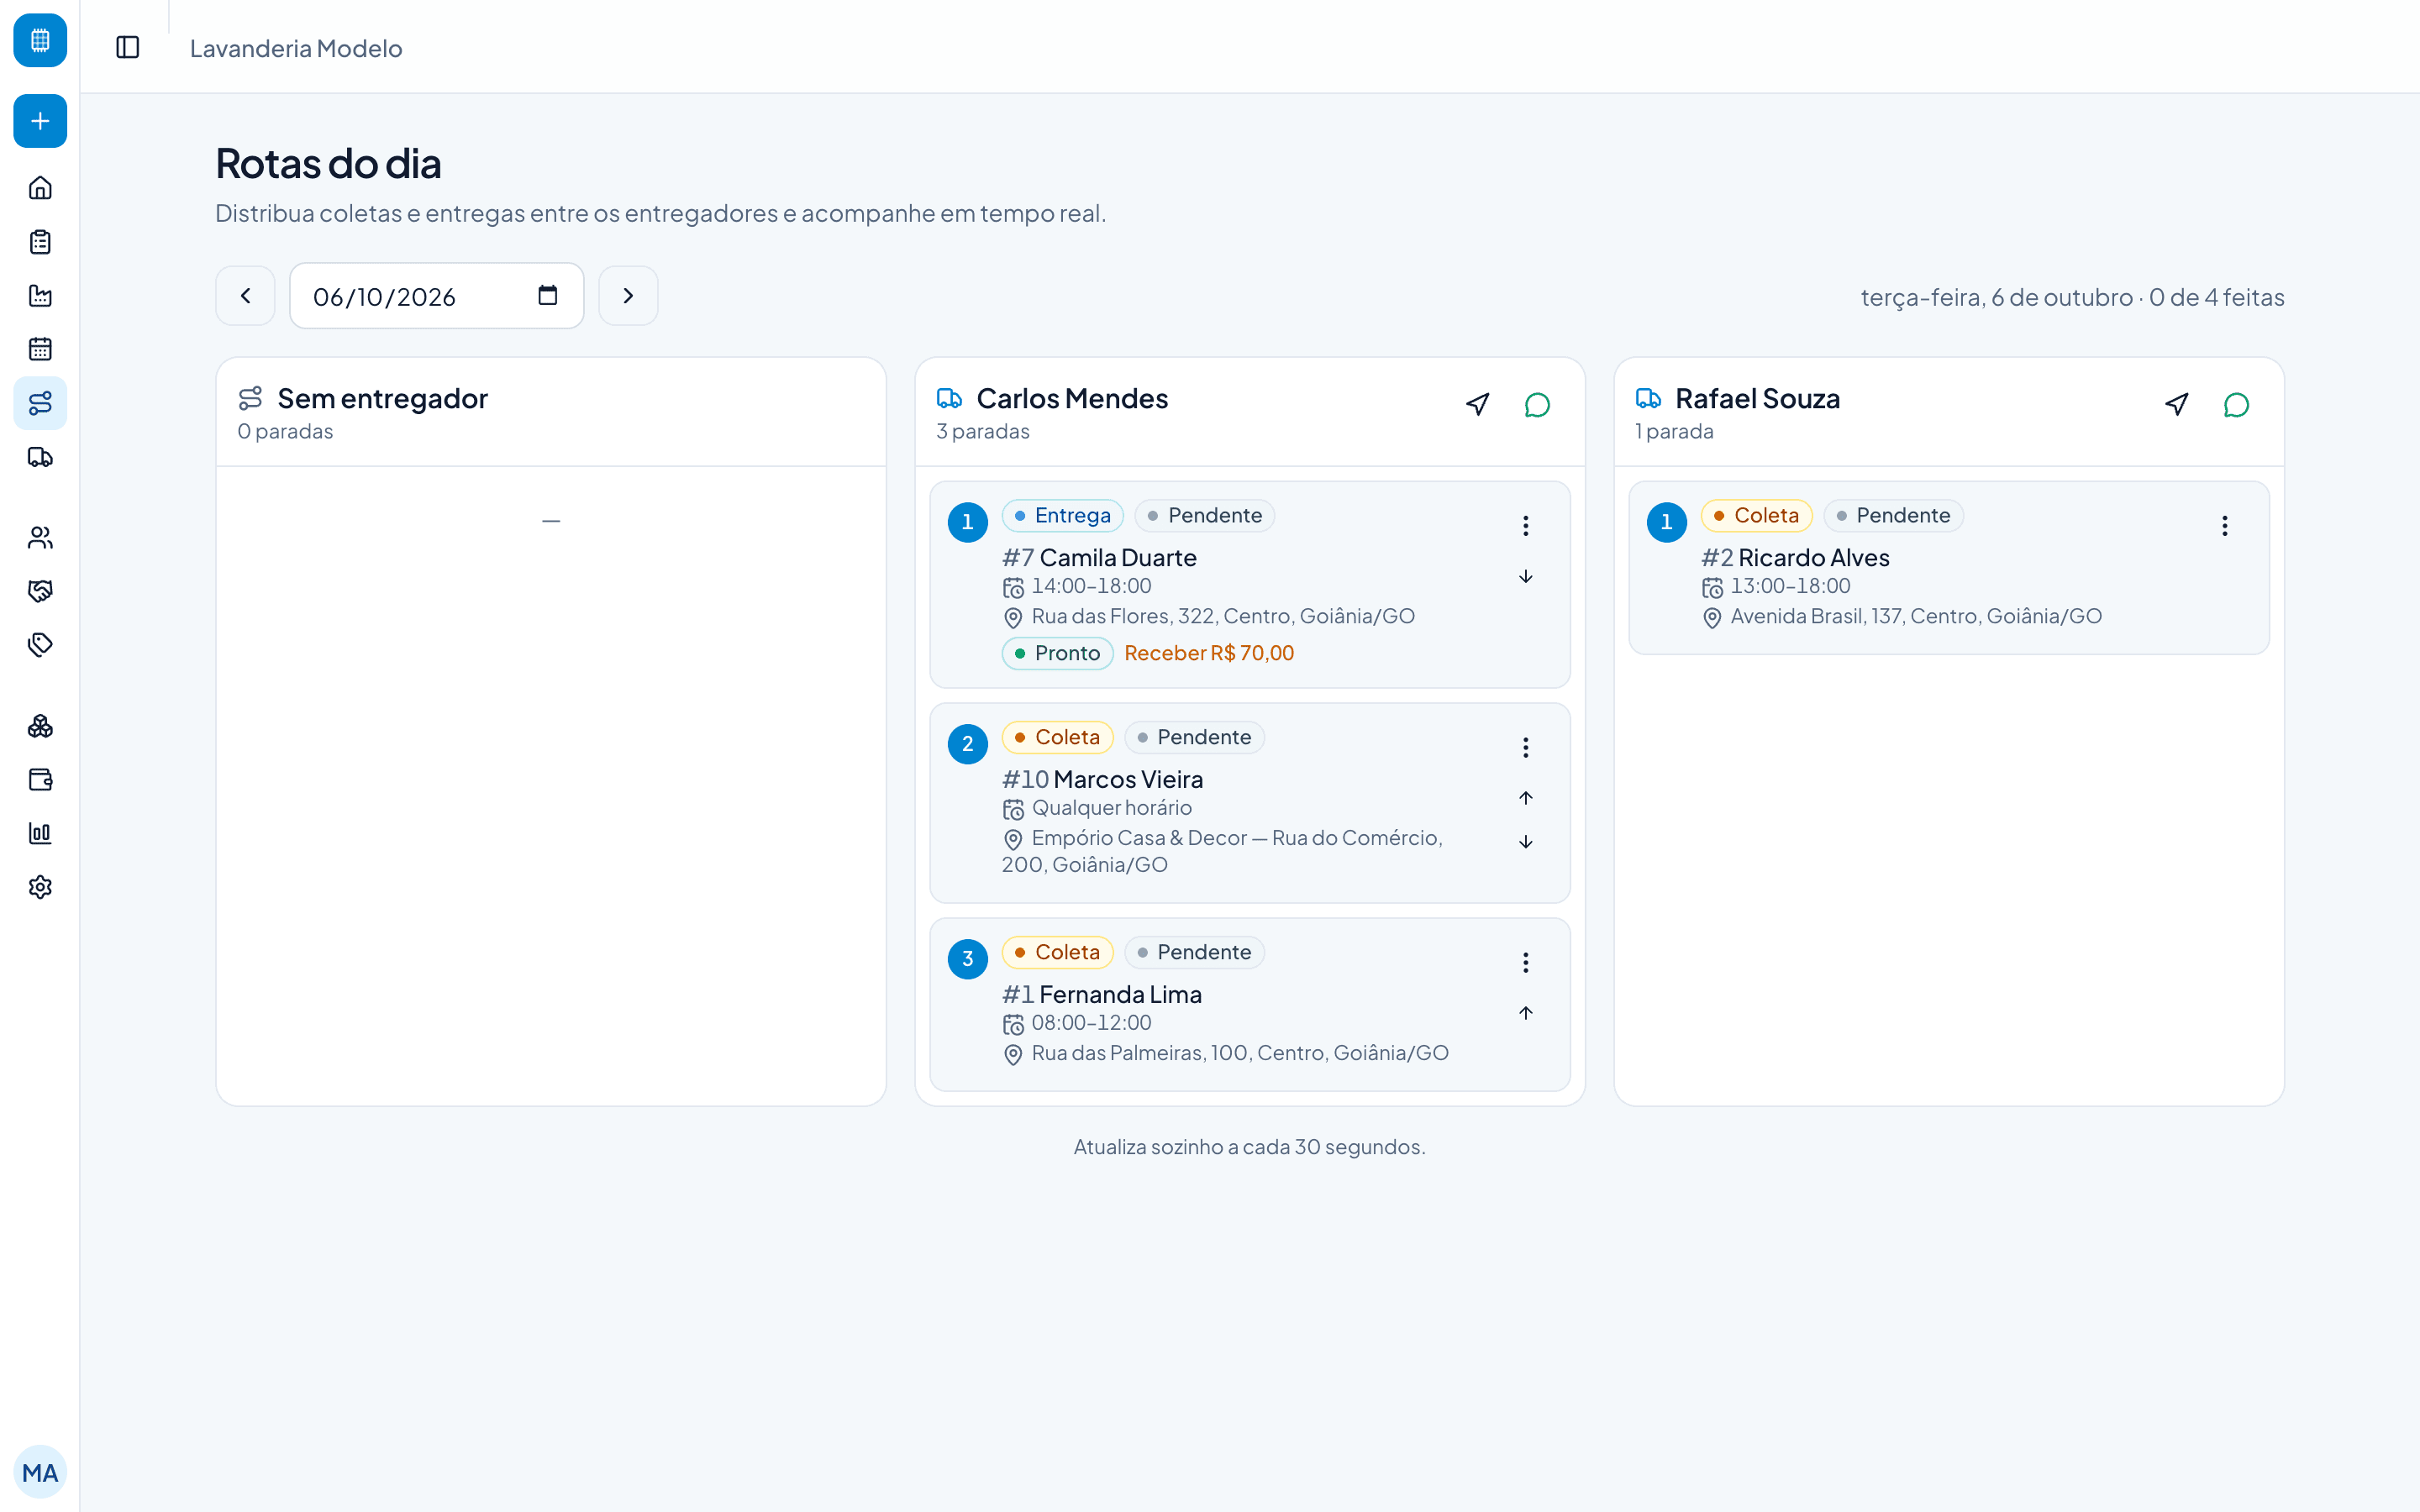Click the app logo at sidebar top
The width and height of the screenshot is (2420, 1512).
(40, 40)
